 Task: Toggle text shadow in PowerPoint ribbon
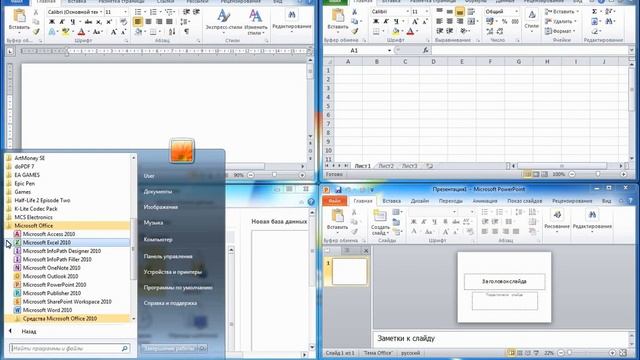pos(445,221)
